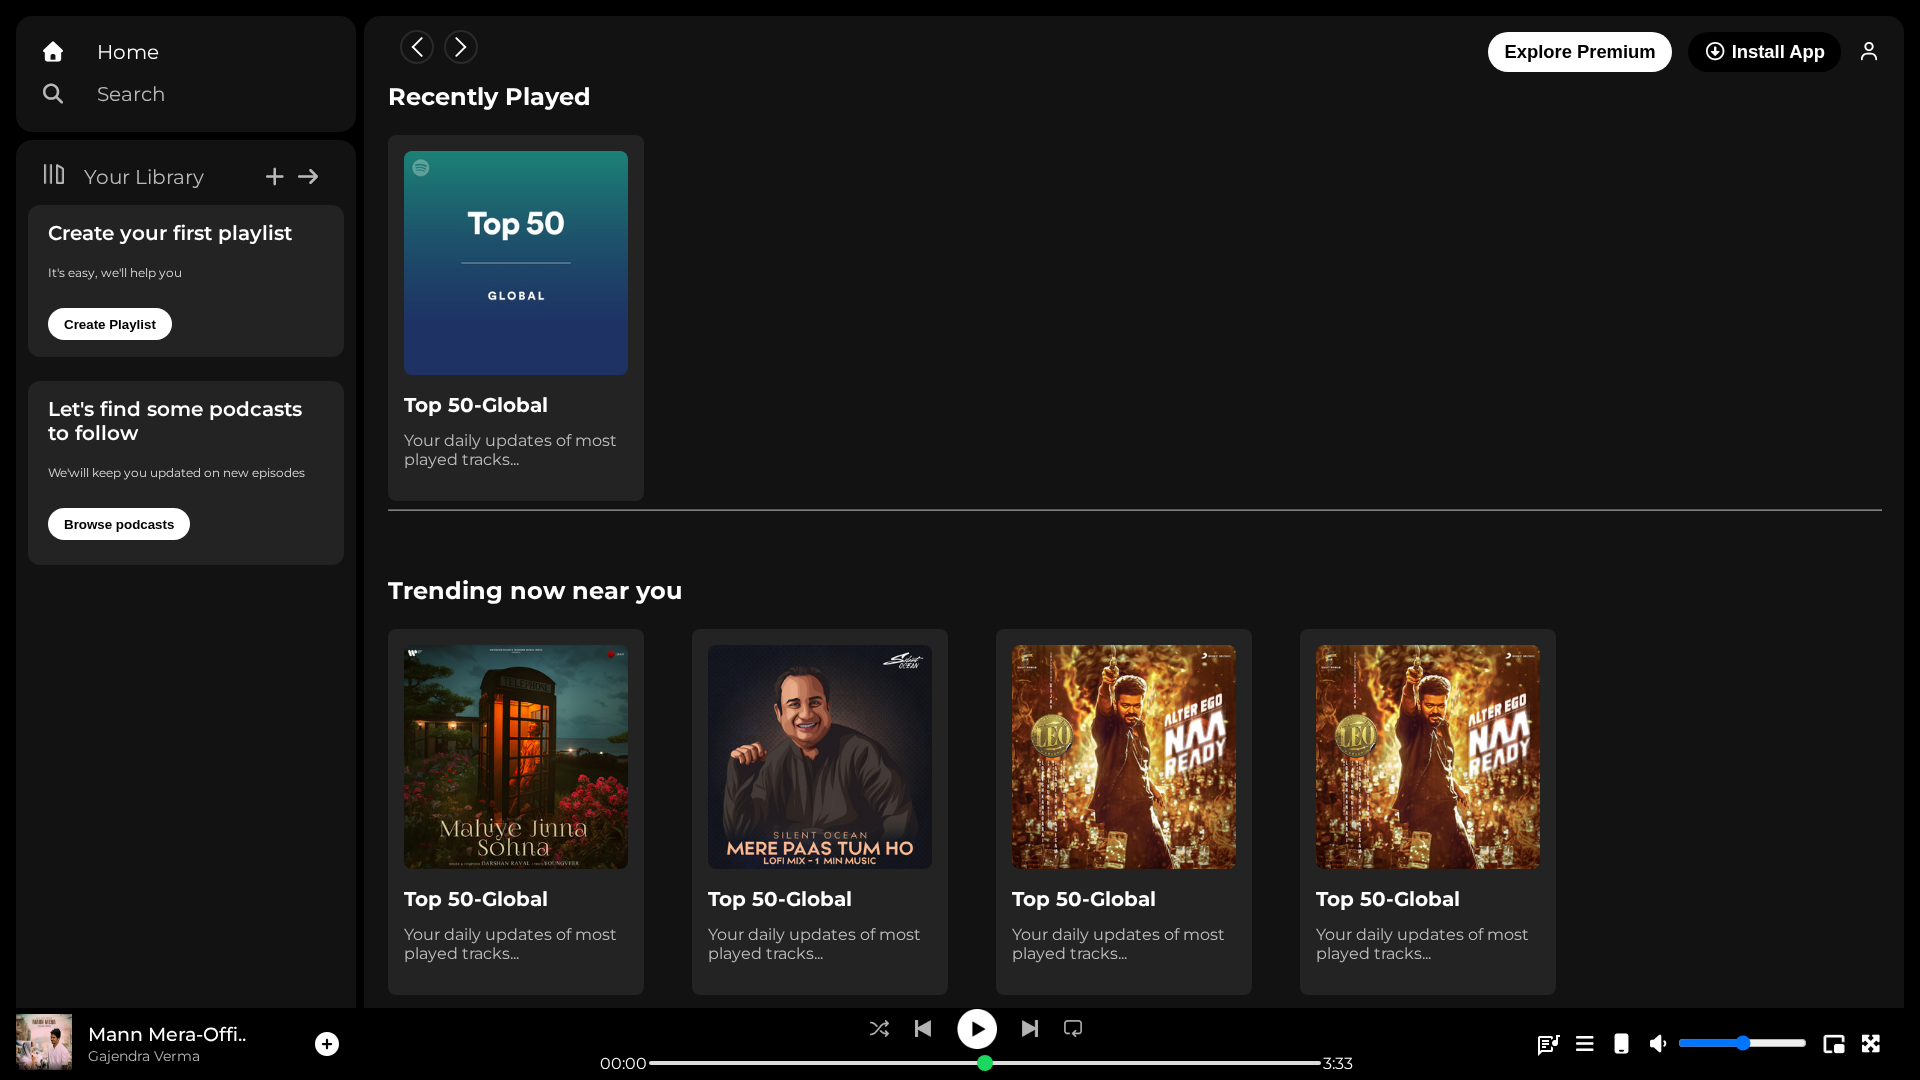Expand Your Library with arrow
1920x1080 pixels.
point(308,176)
